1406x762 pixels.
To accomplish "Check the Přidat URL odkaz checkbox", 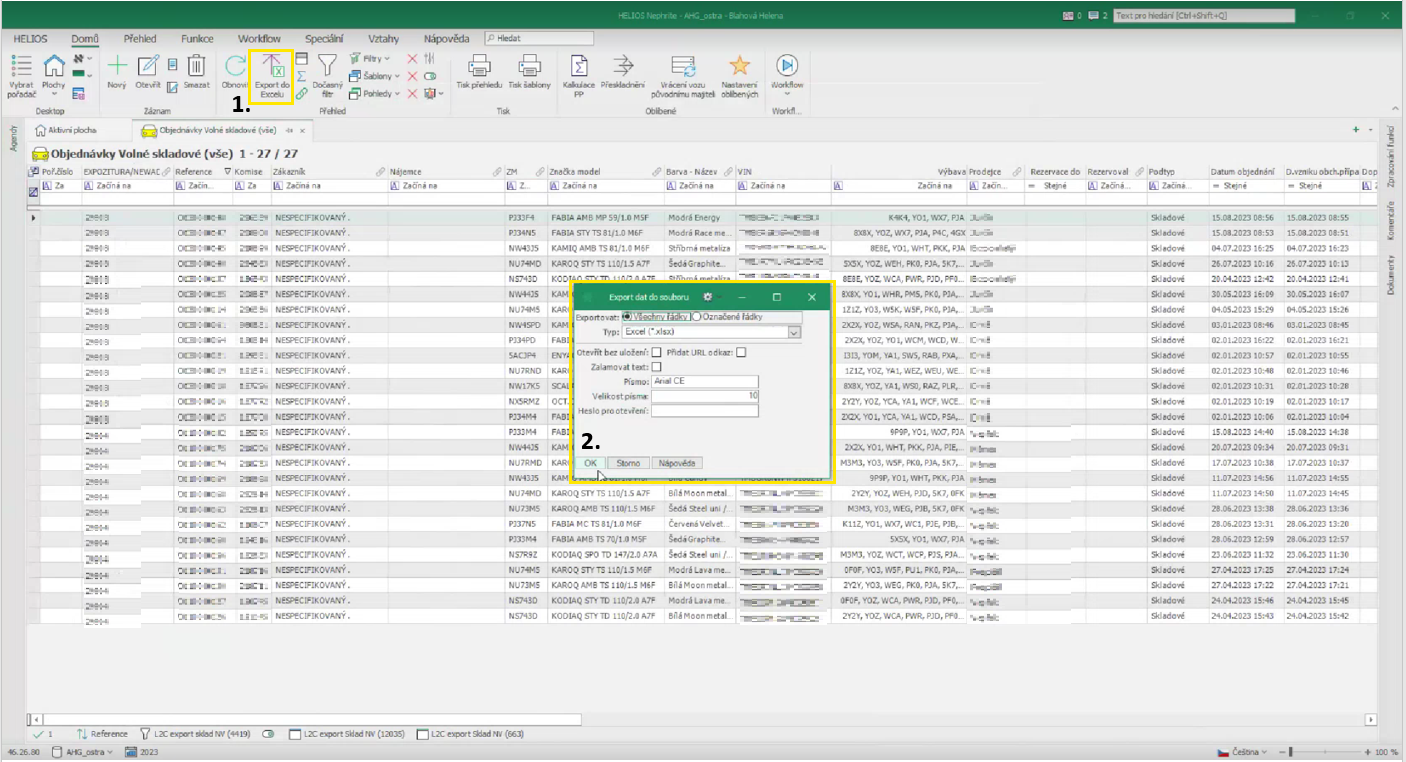I will click(741, 352).
